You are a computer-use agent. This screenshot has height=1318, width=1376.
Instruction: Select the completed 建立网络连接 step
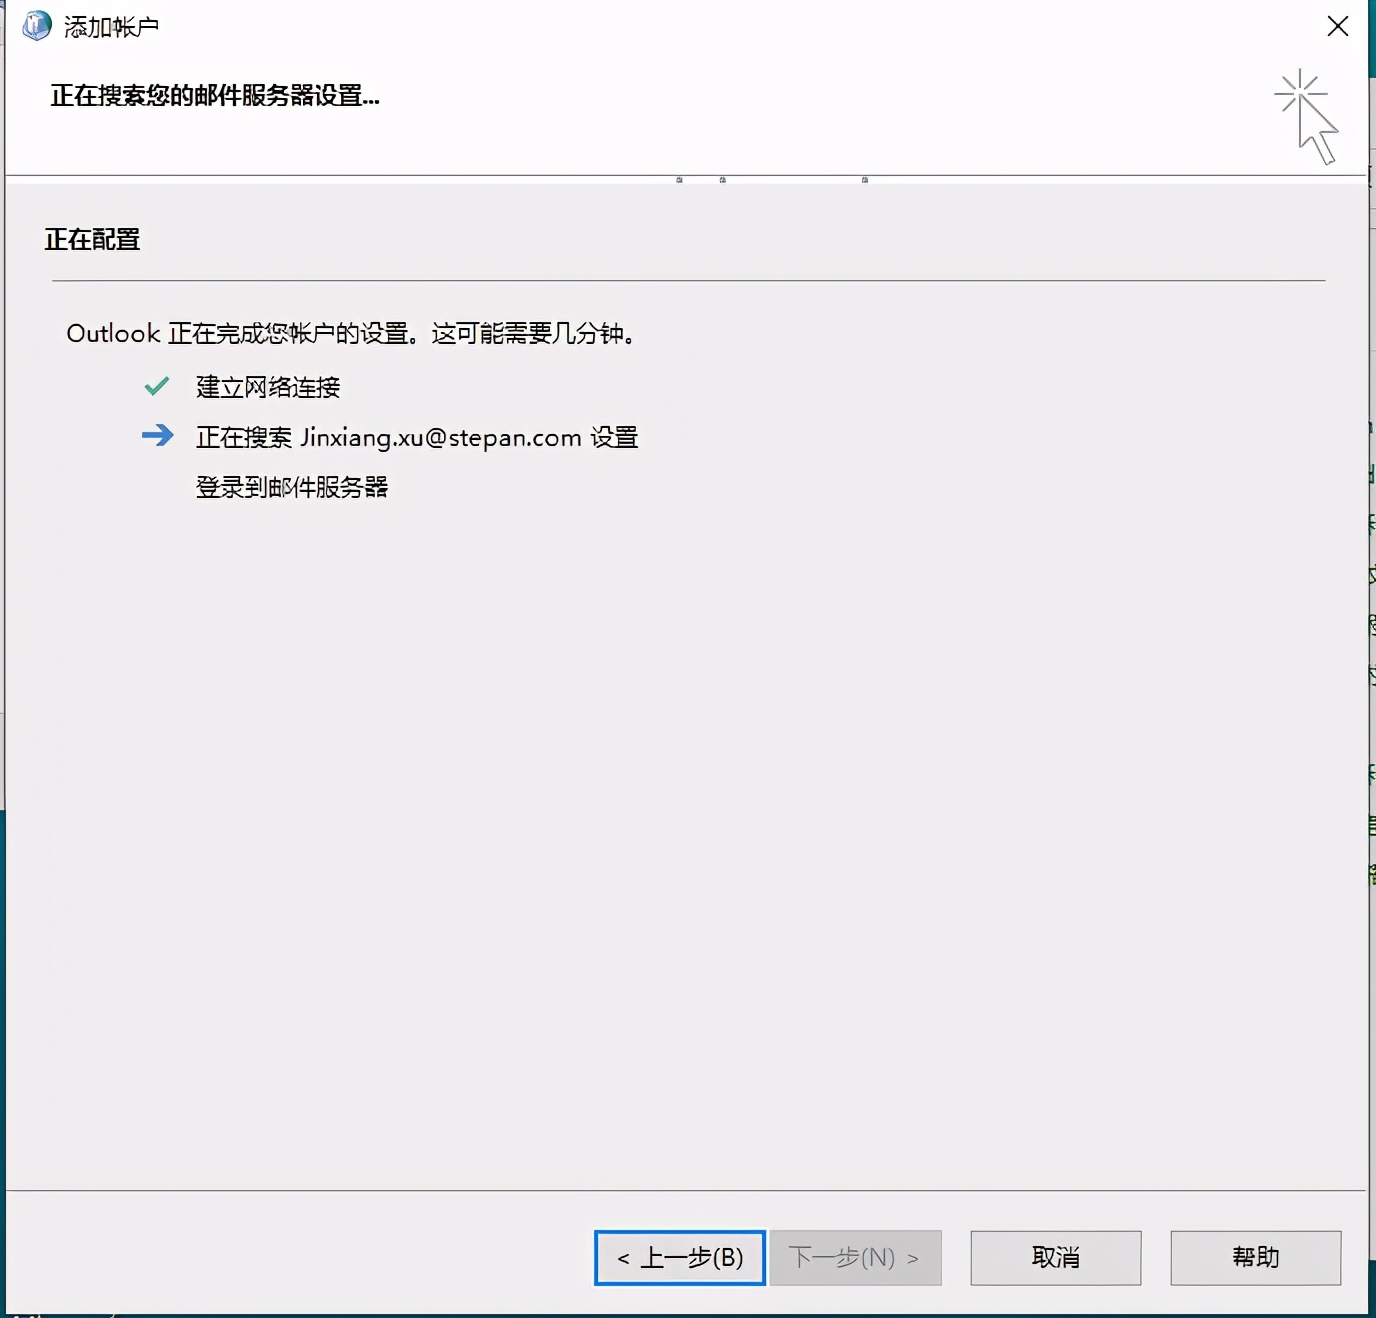pos(267,387)
